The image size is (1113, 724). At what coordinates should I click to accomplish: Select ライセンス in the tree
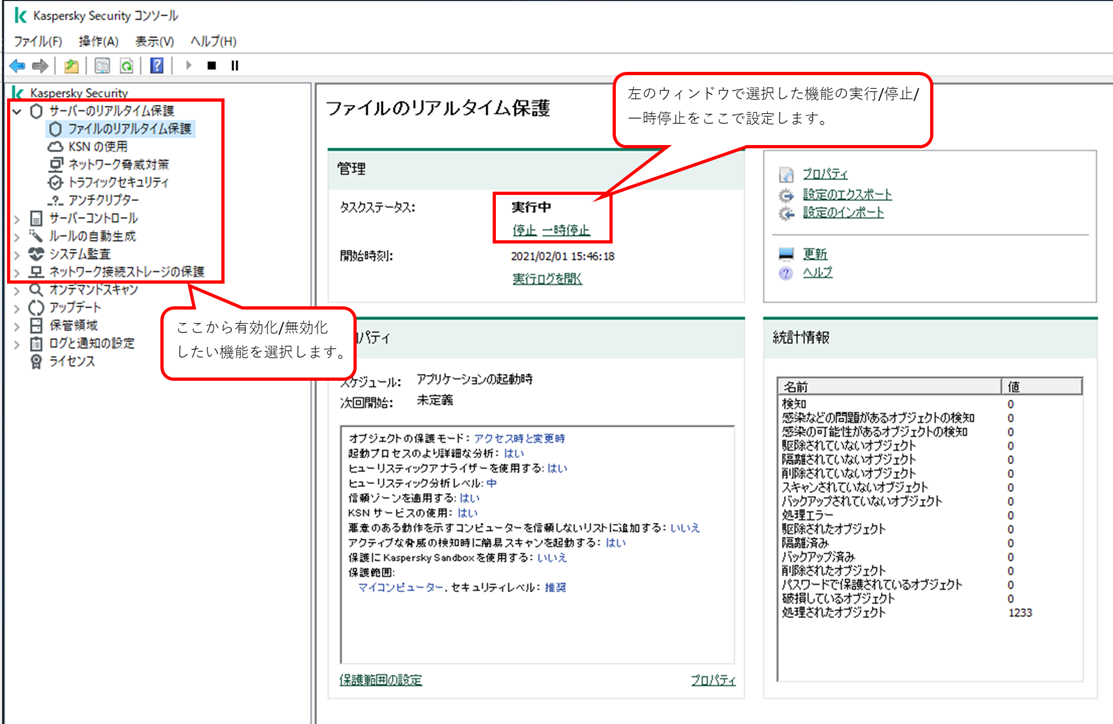tap(72, 361)
